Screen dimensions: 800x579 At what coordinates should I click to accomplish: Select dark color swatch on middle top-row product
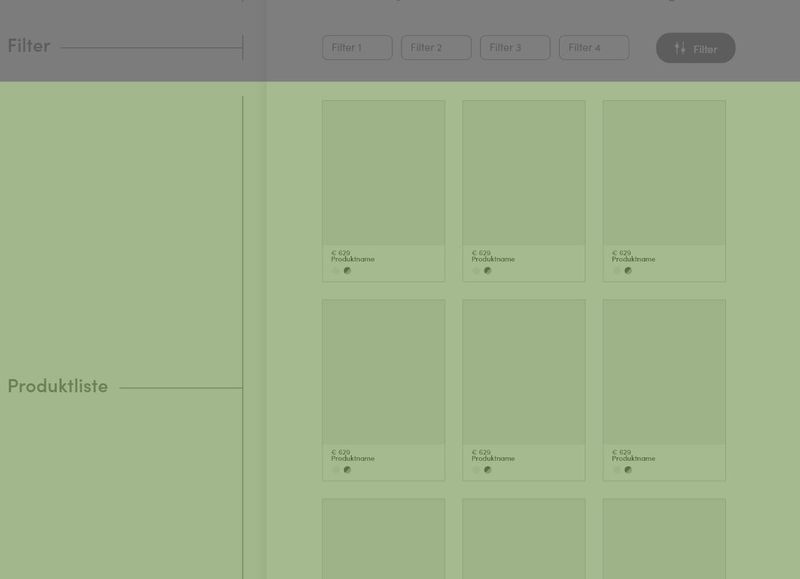tap(488, 270)
